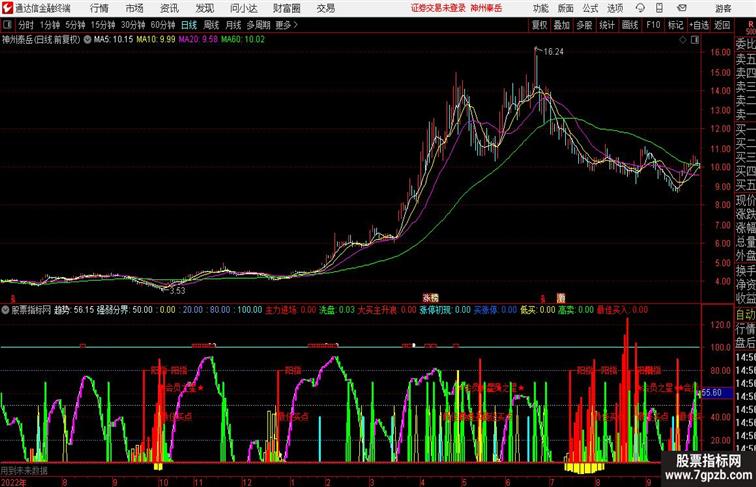The height and width of the screenshot is (487, 756).
Task: Switch to 15分钟 period tab
Action: pyautogui.click(x=103, y=25)
